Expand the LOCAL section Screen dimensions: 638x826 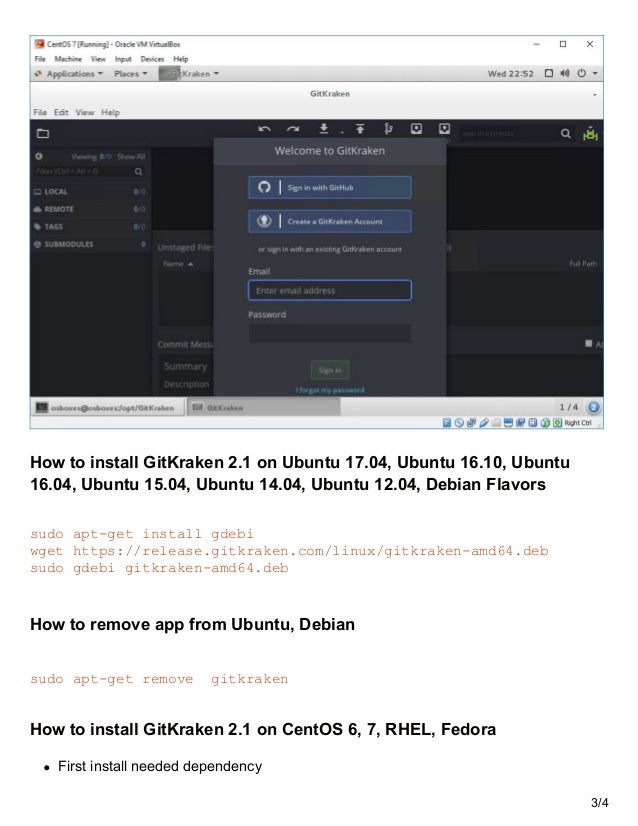(90, 192)
